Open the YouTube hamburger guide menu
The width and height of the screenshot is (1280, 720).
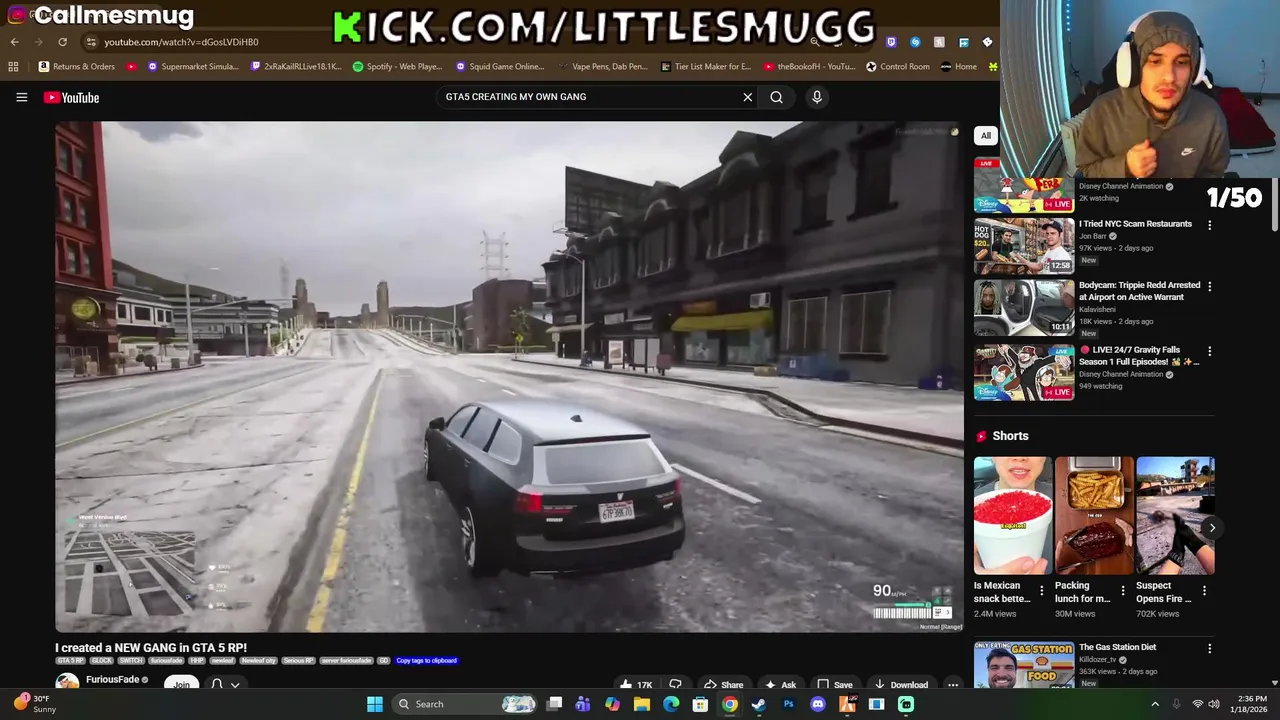21,97
